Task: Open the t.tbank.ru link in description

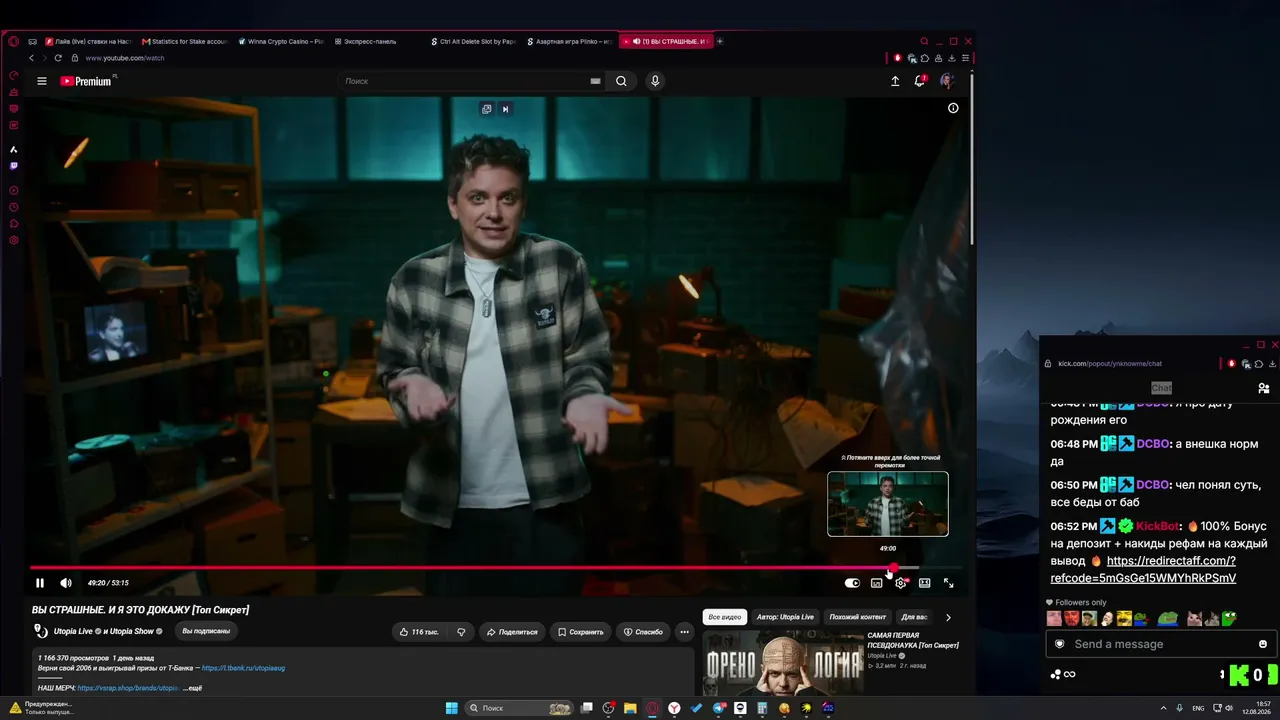Action: pyautogui.click(x=243, y=668)
